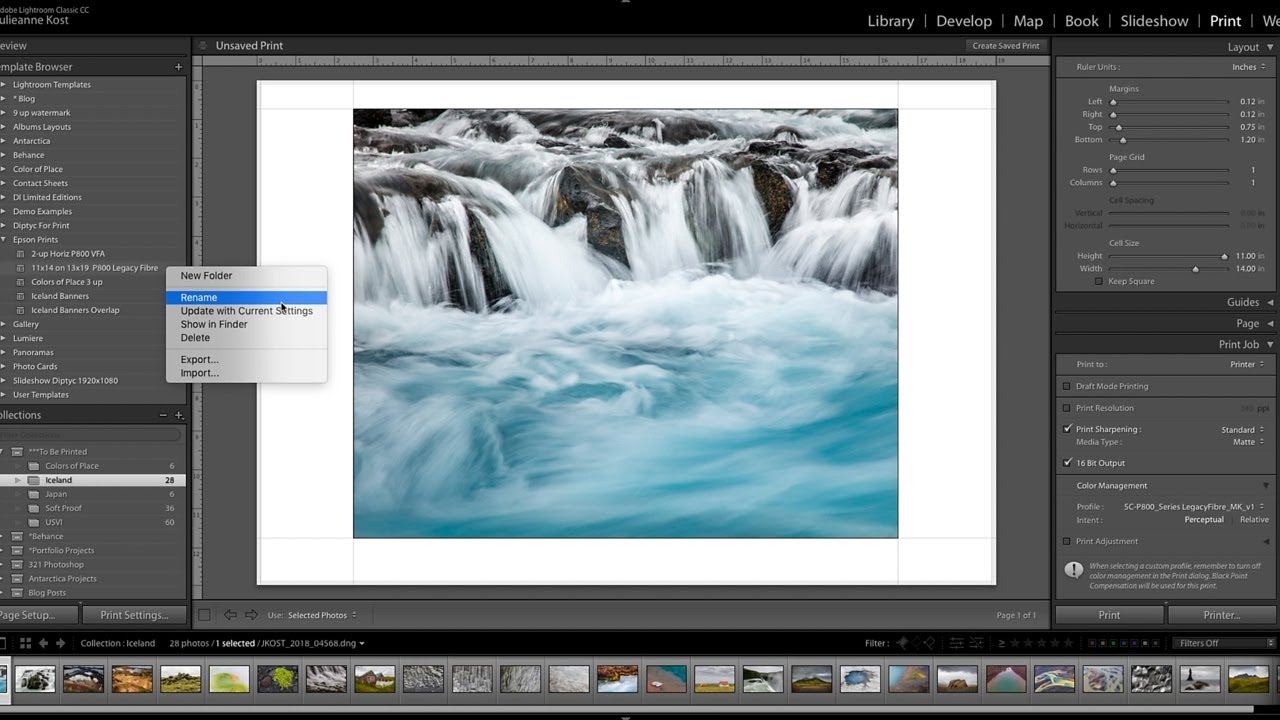Go forward using filmstrip right arrow

coord(61,643)
